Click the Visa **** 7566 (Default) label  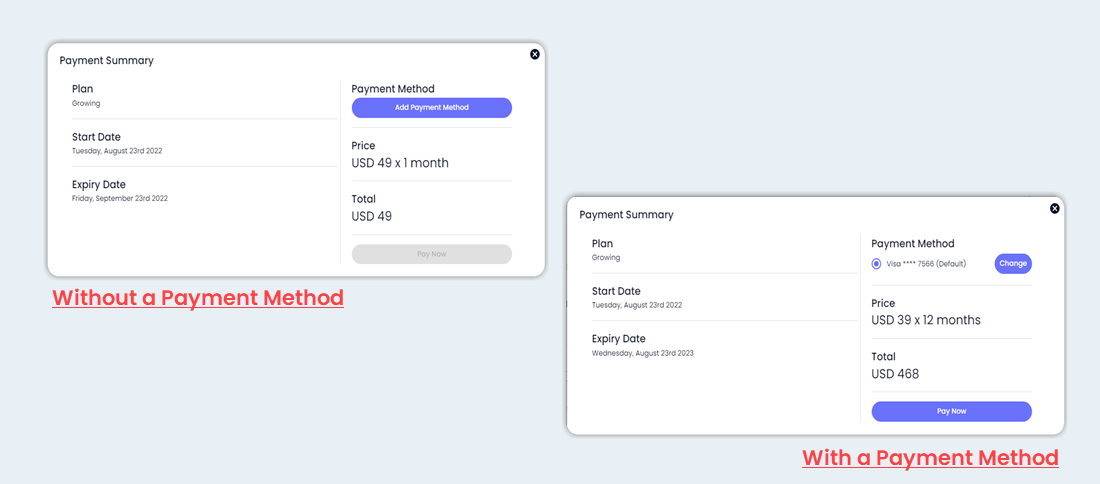coord(926,264)
